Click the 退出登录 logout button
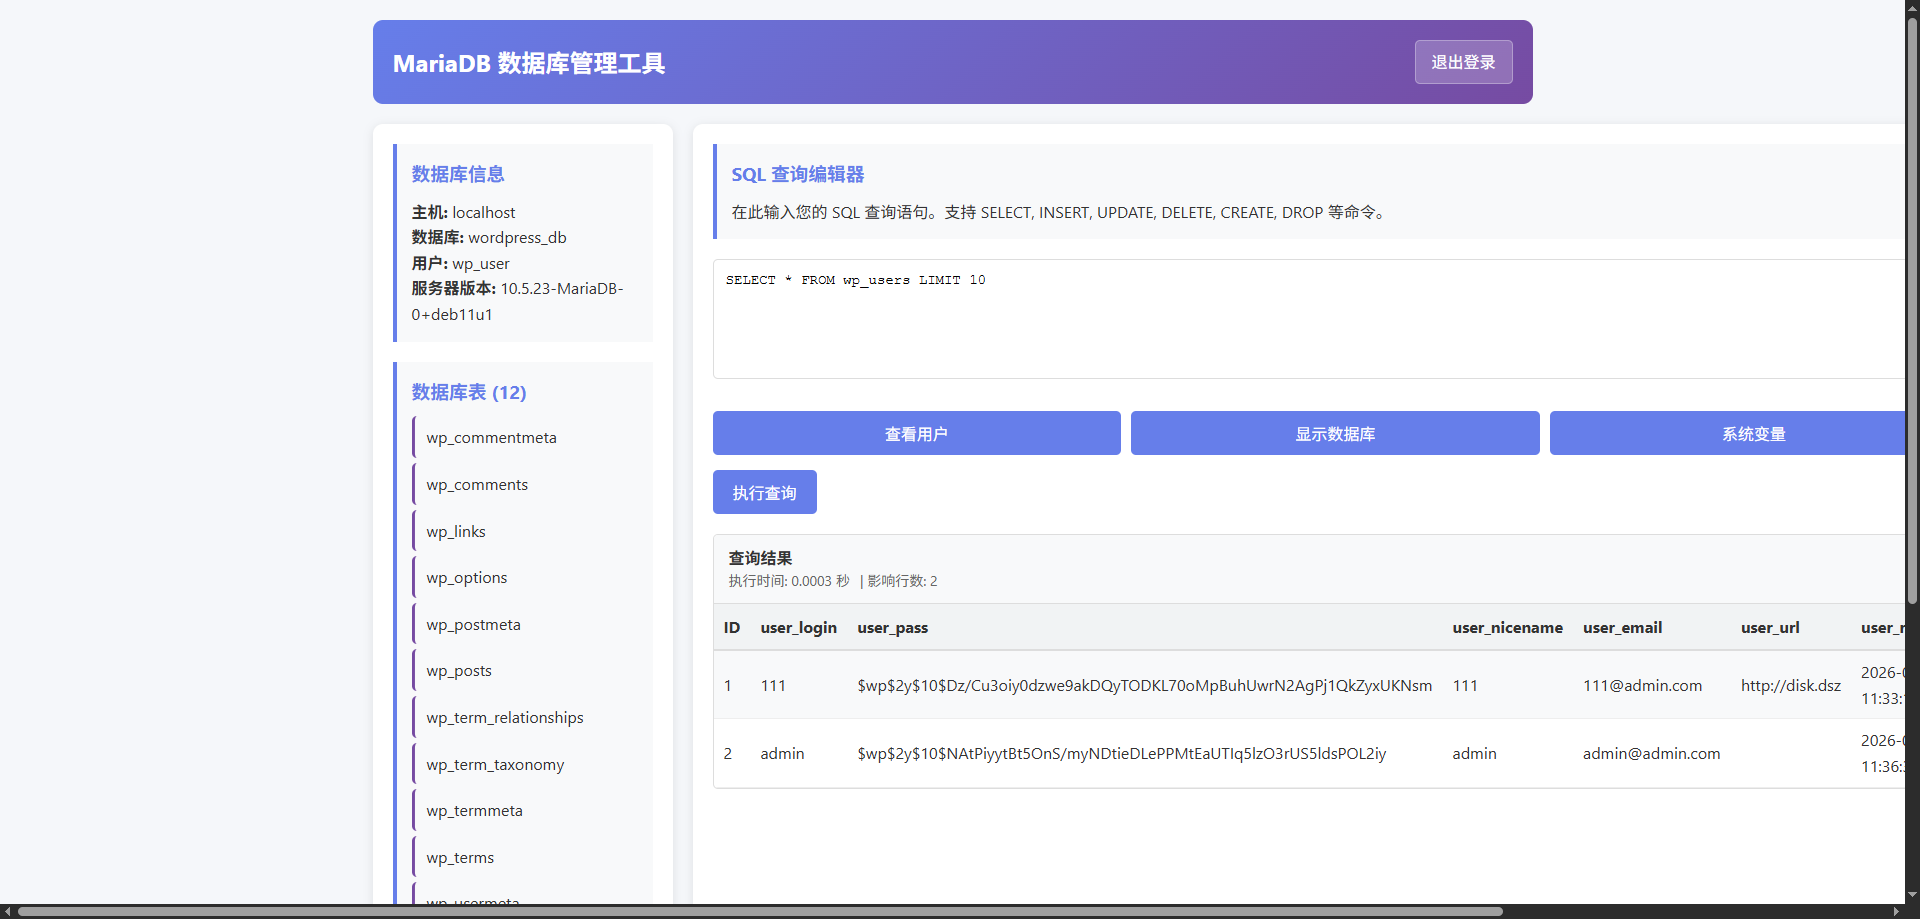This screenshot has height=919, width=1920. [1462, 62]
